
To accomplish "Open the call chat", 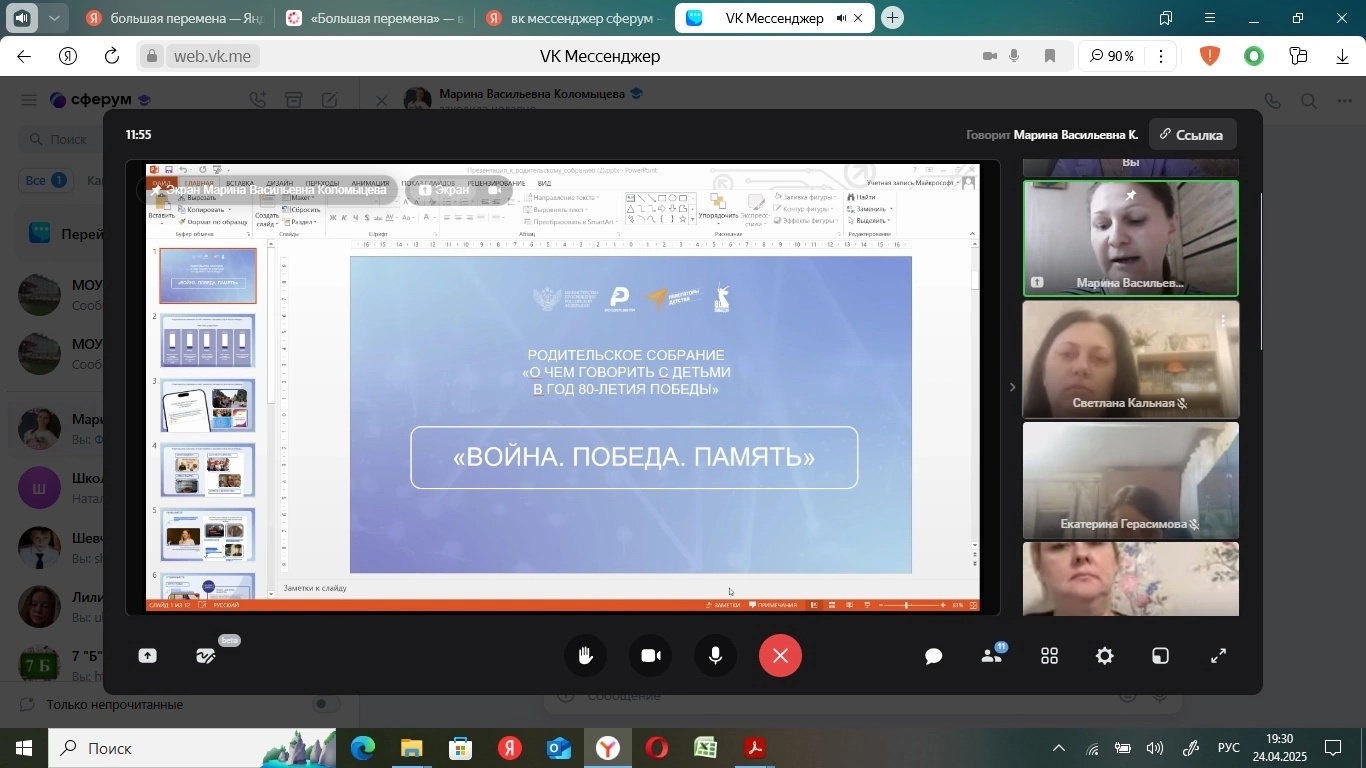I will [x=934, y=656].
